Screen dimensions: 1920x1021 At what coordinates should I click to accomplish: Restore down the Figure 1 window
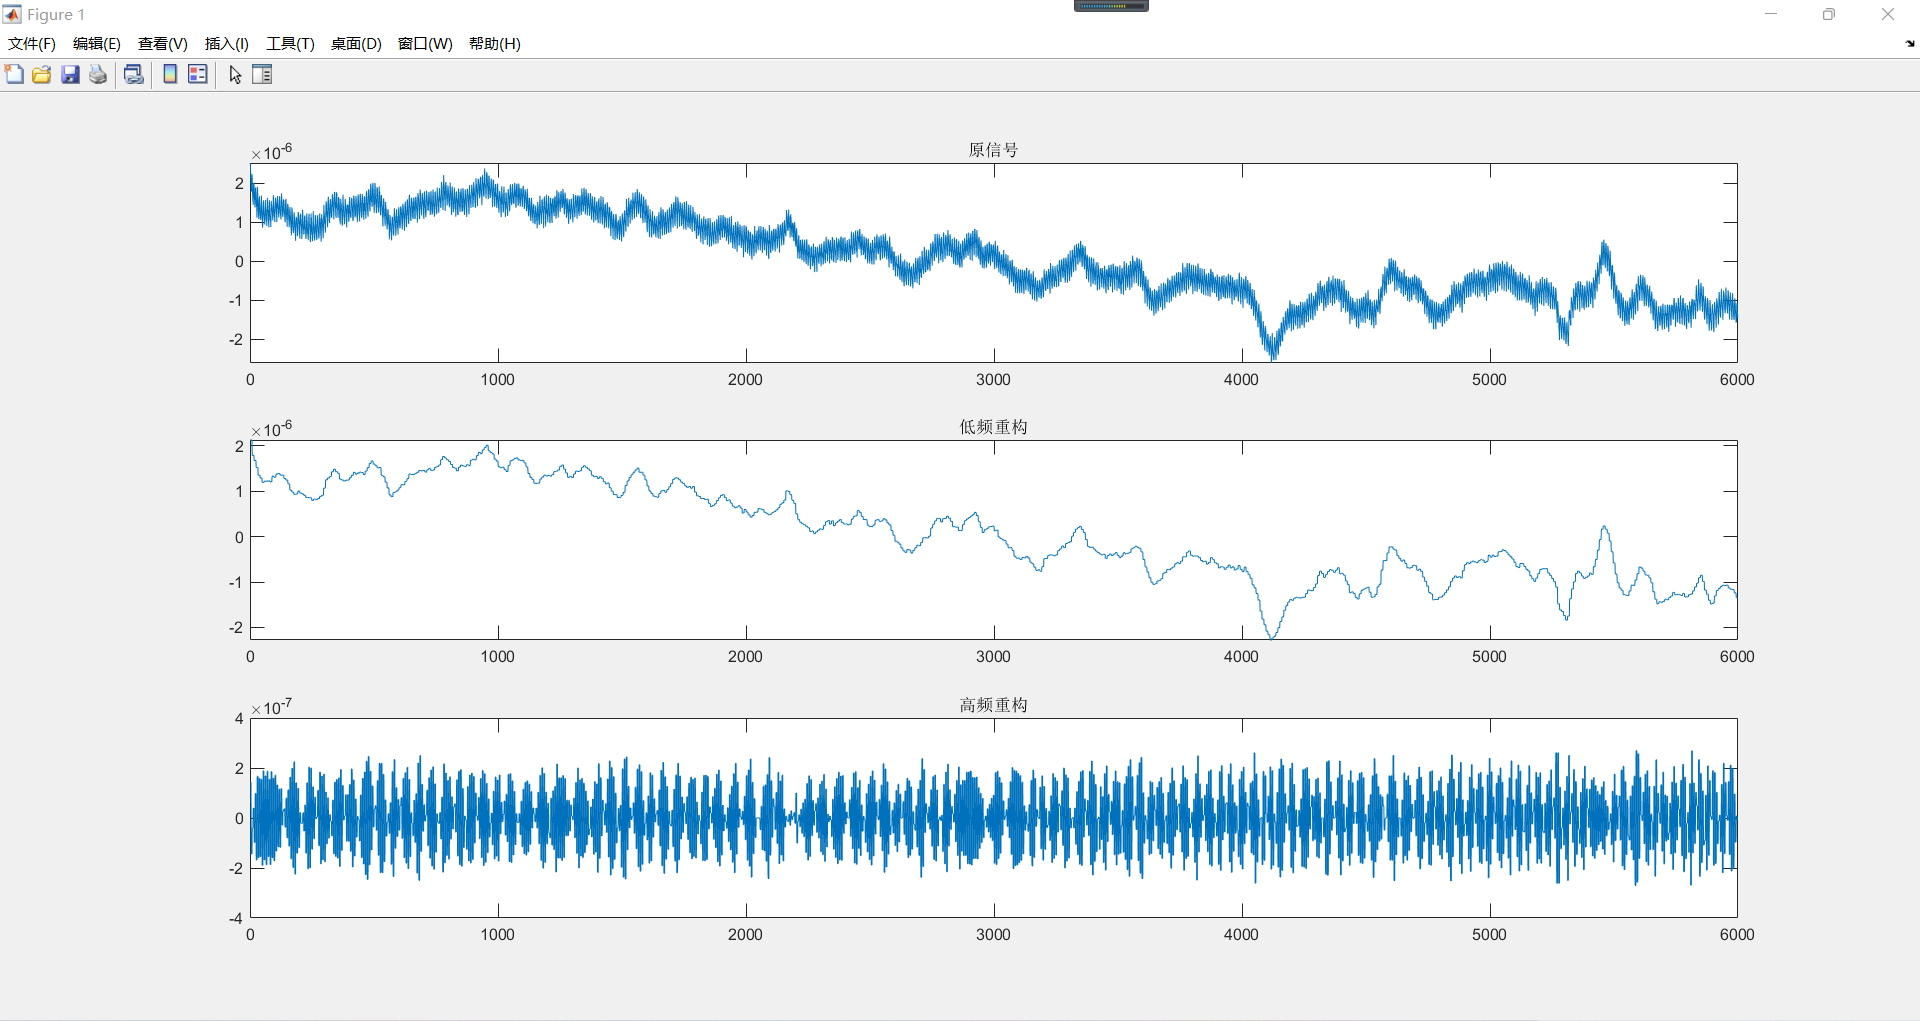[1829, 14]
